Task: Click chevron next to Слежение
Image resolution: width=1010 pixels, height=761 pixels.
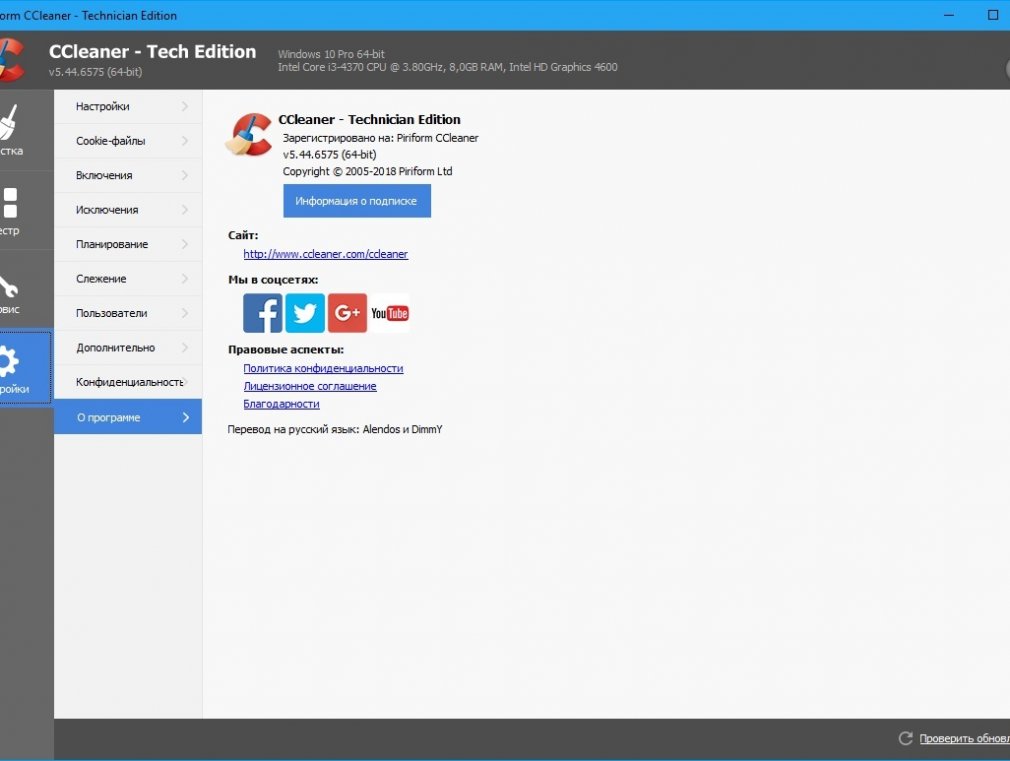Action: point(185,278)
